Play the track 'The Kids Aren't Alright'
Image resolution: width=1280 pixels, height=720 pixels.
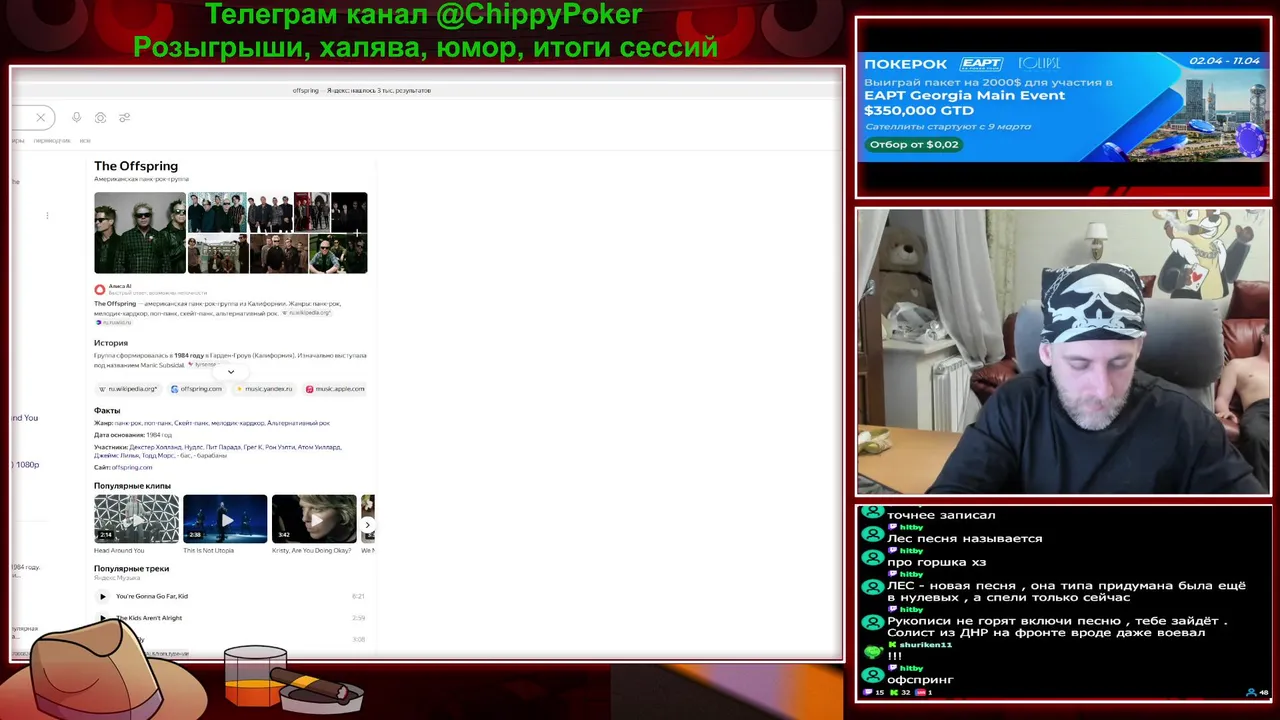[x=102, y=618]
